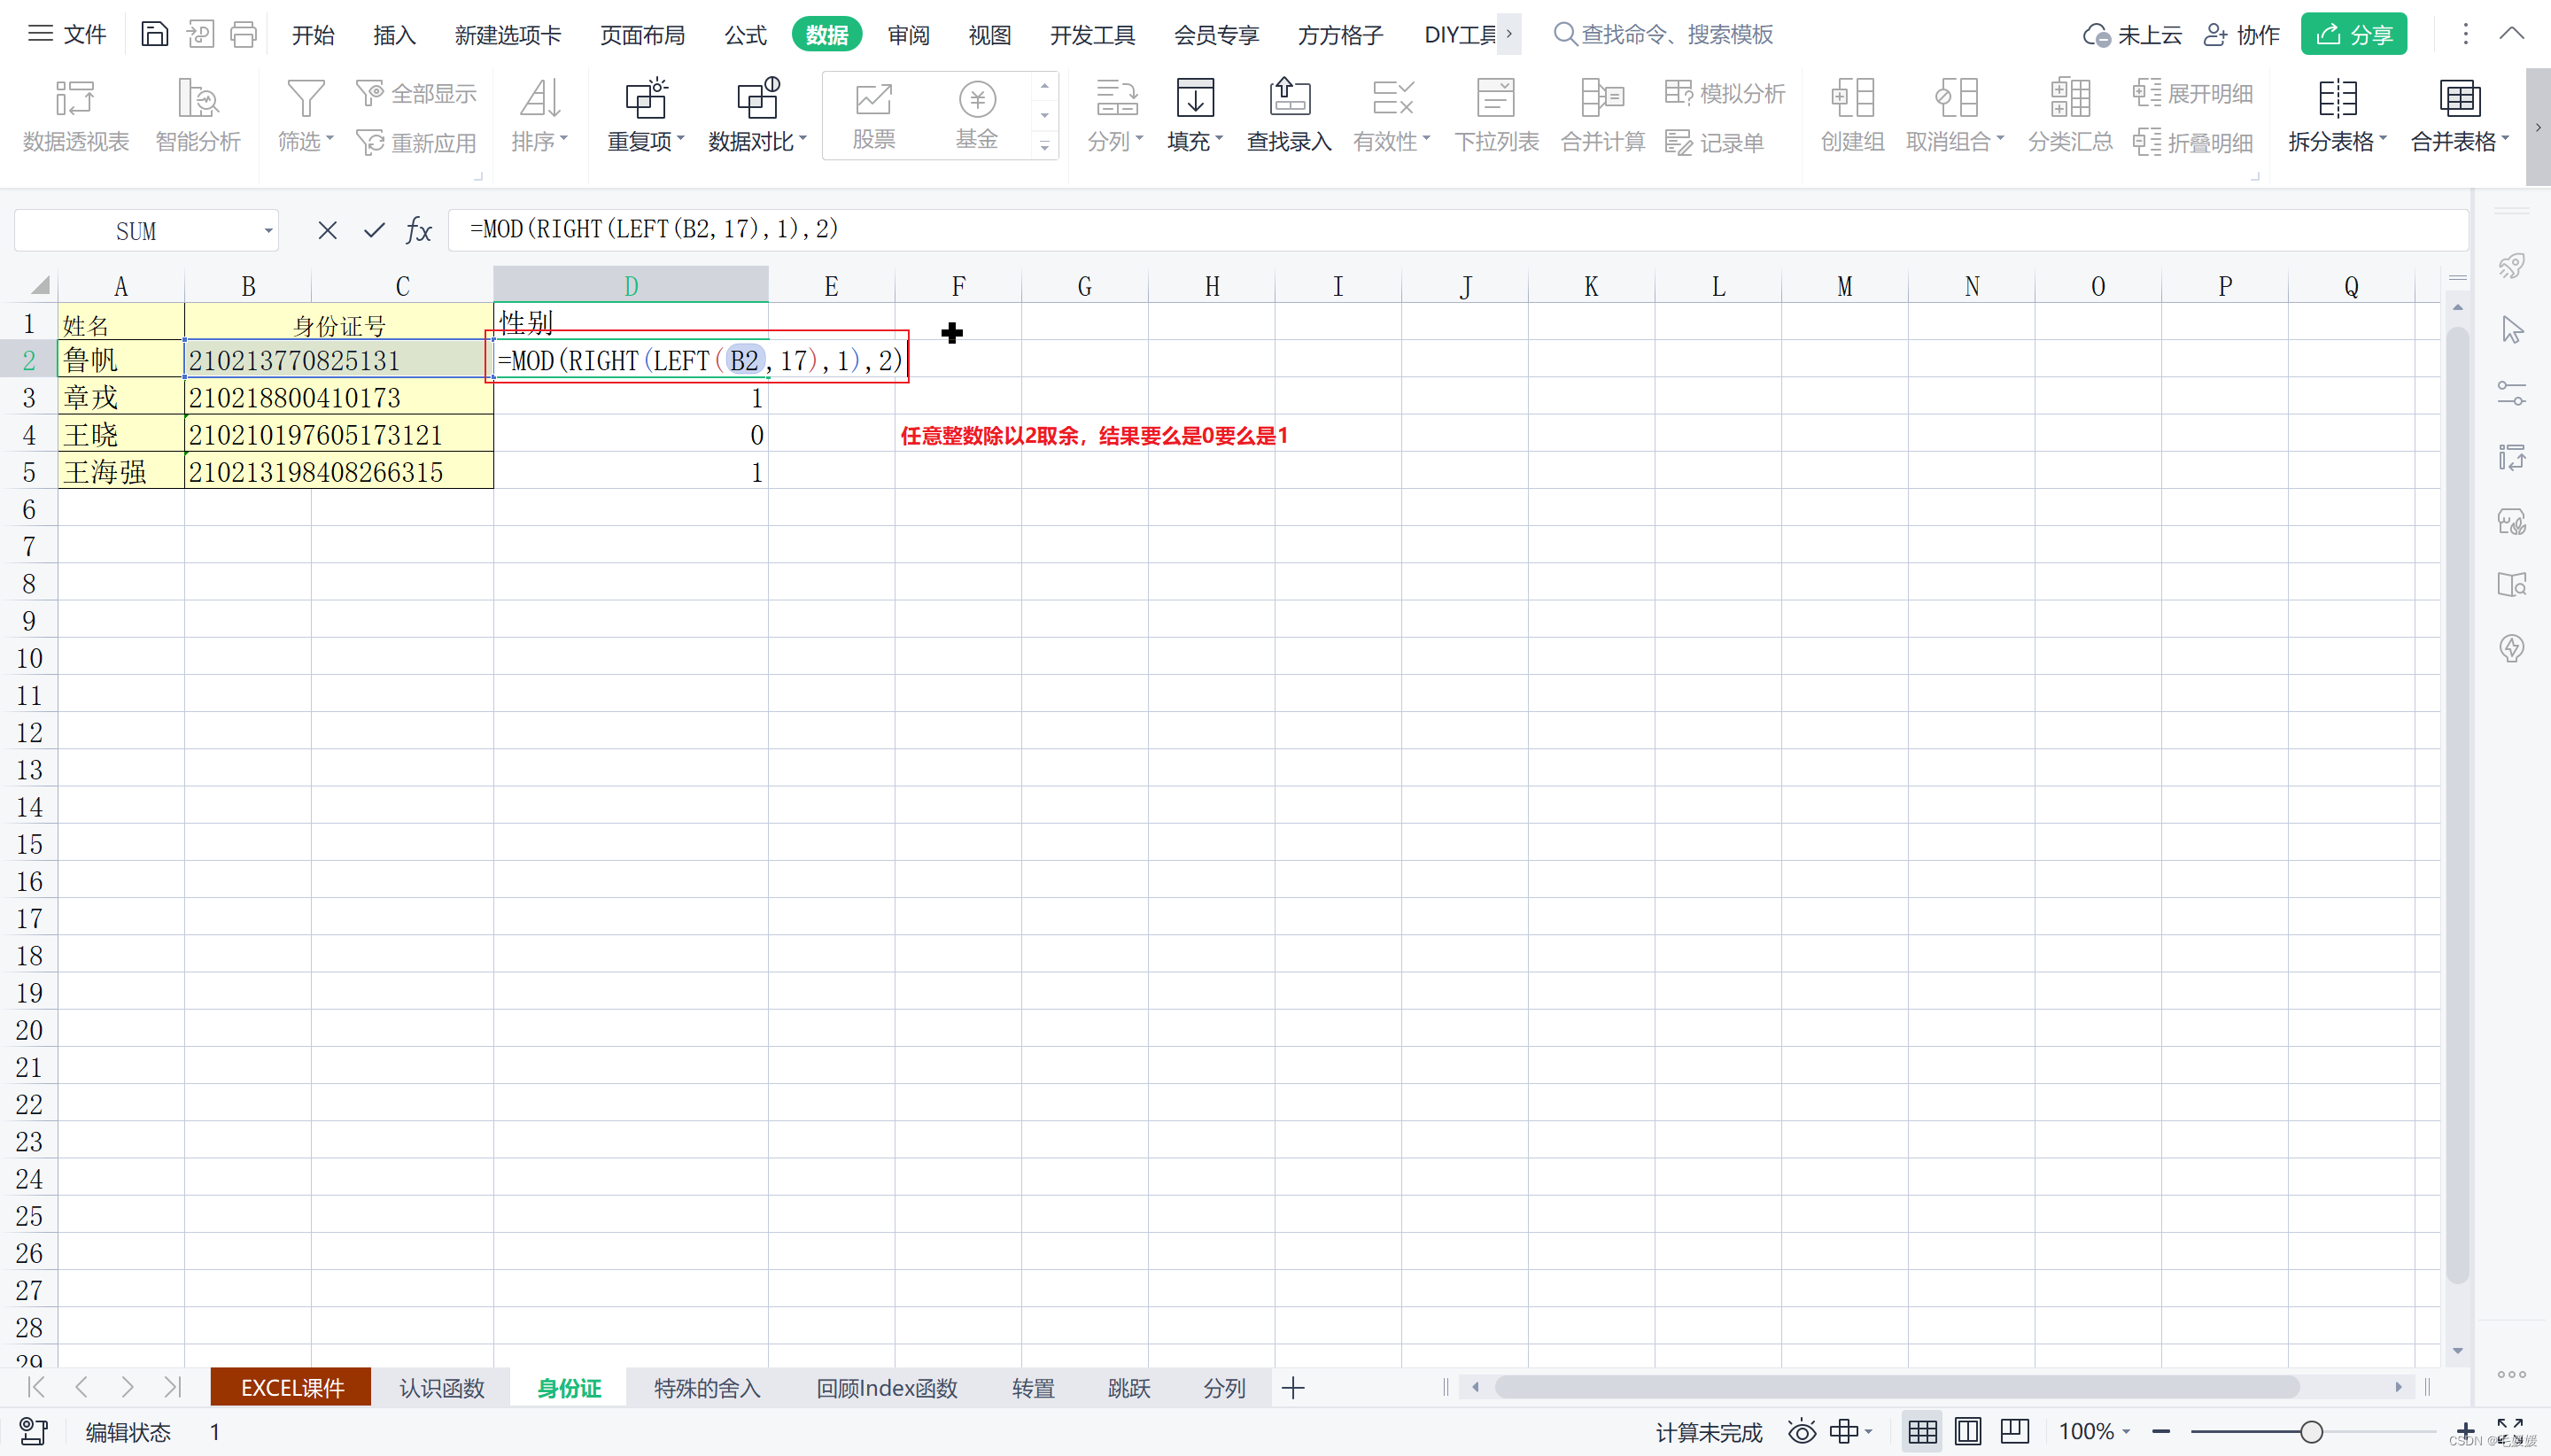Viewport: 2551px width, 1456px height.
Task: Click 模拟分析 what-if analysis button
Action: [x=1725, y=94]
